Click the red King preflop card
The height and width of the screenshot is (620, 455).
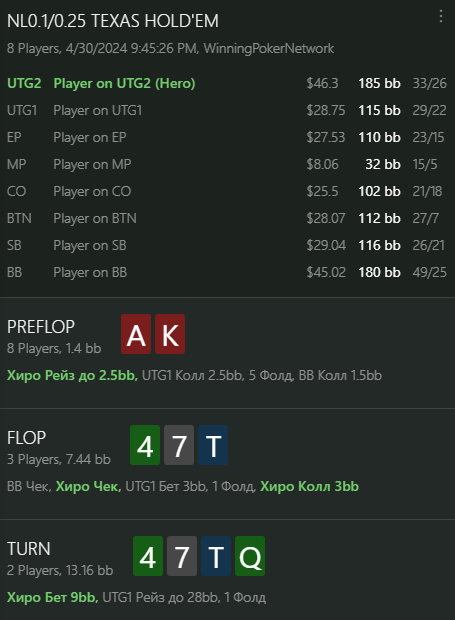point(170,334)
